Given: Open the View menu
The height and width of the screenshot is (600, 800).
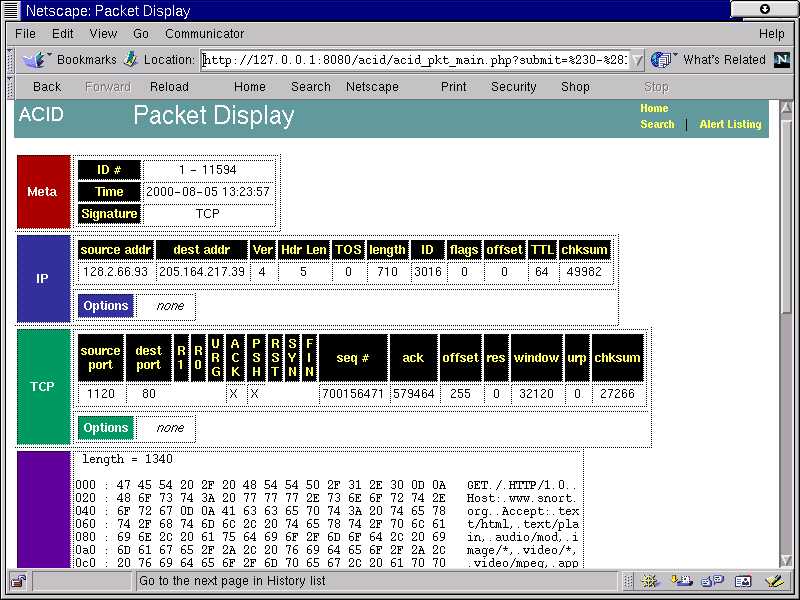Looking at the screenshot, I should (x=103, y=34).
